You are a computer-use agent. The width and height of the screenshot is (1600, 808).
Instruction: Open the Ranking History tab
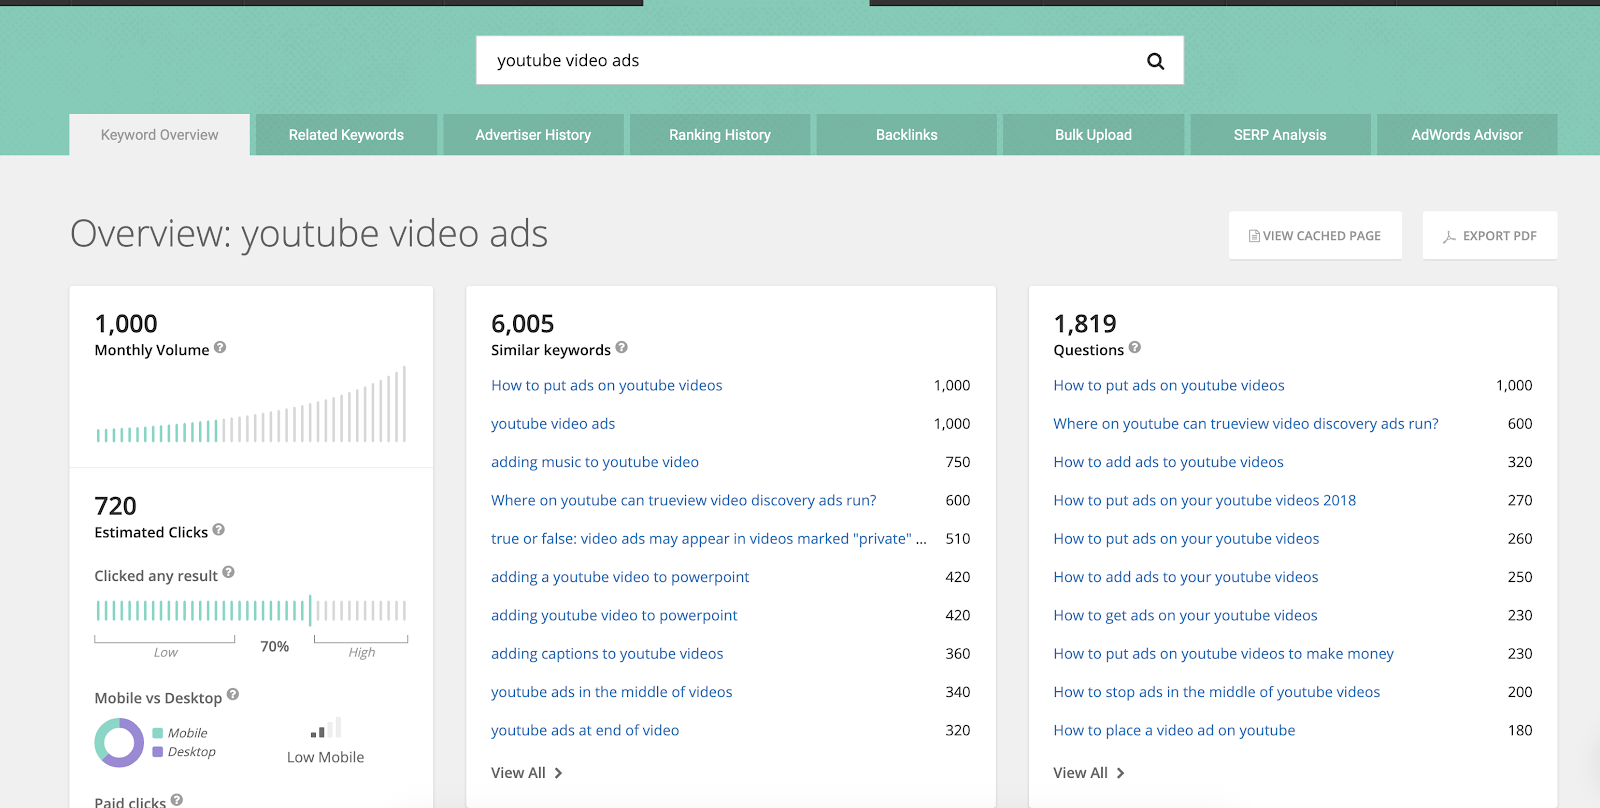click(720, 135)
